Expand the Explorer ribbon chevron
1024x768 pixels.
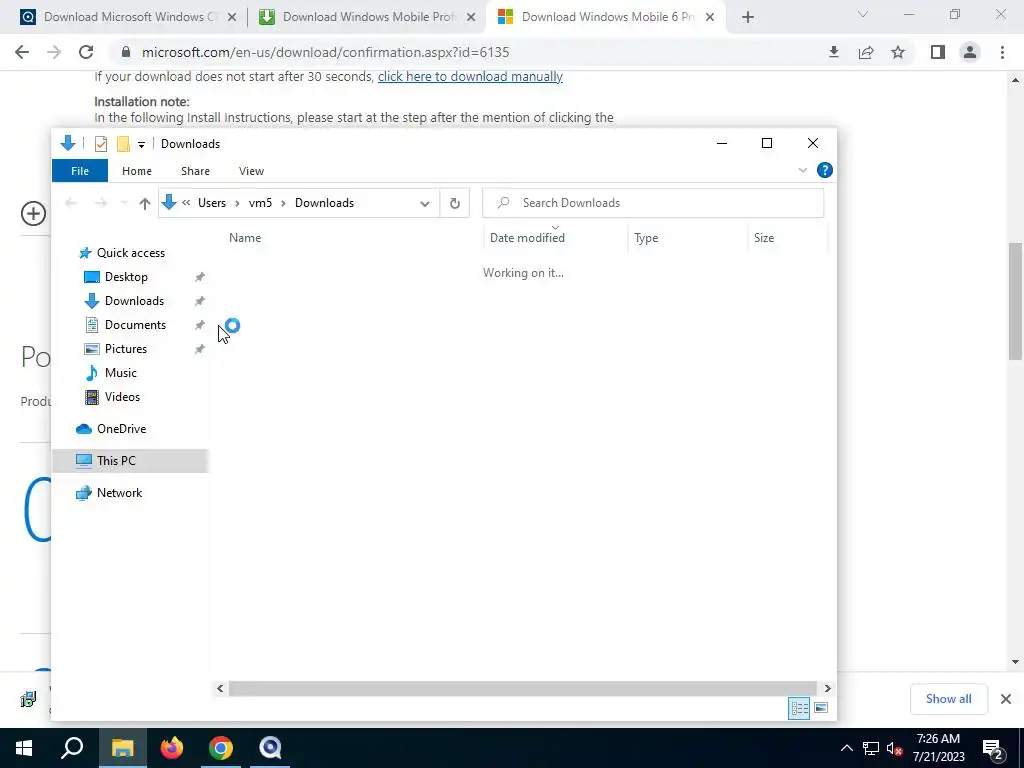[x=803, y=170]
